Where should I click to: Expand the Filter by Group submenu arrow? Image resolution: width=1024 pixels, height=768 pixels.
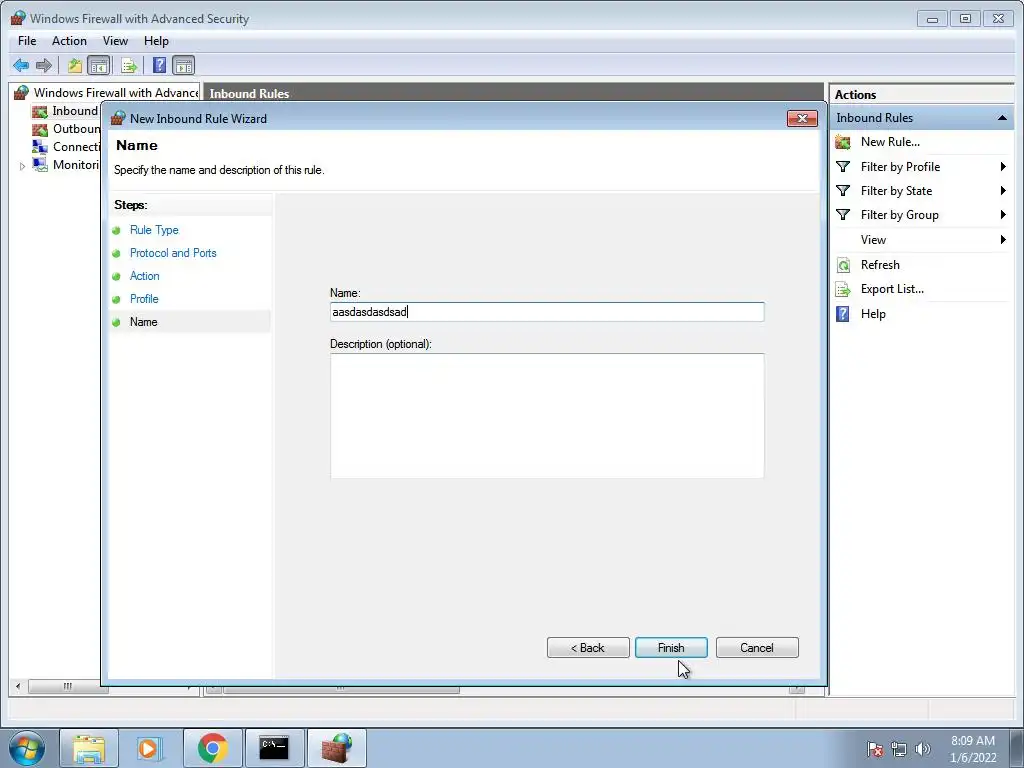coord(1003,215)
